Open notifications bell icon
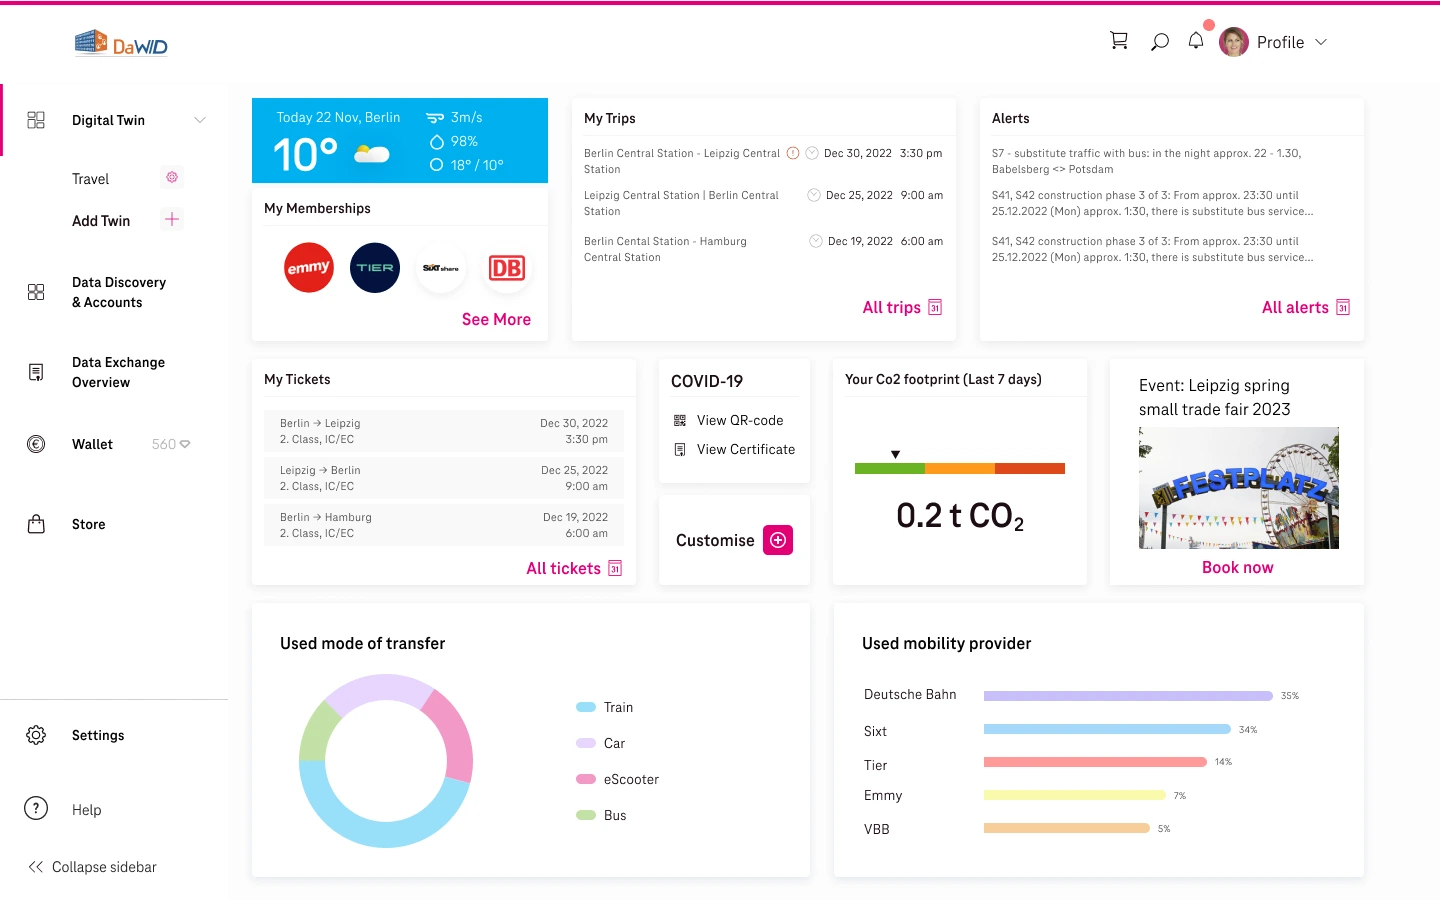This screenshot has width=1440, height=900. [1196, 41]
